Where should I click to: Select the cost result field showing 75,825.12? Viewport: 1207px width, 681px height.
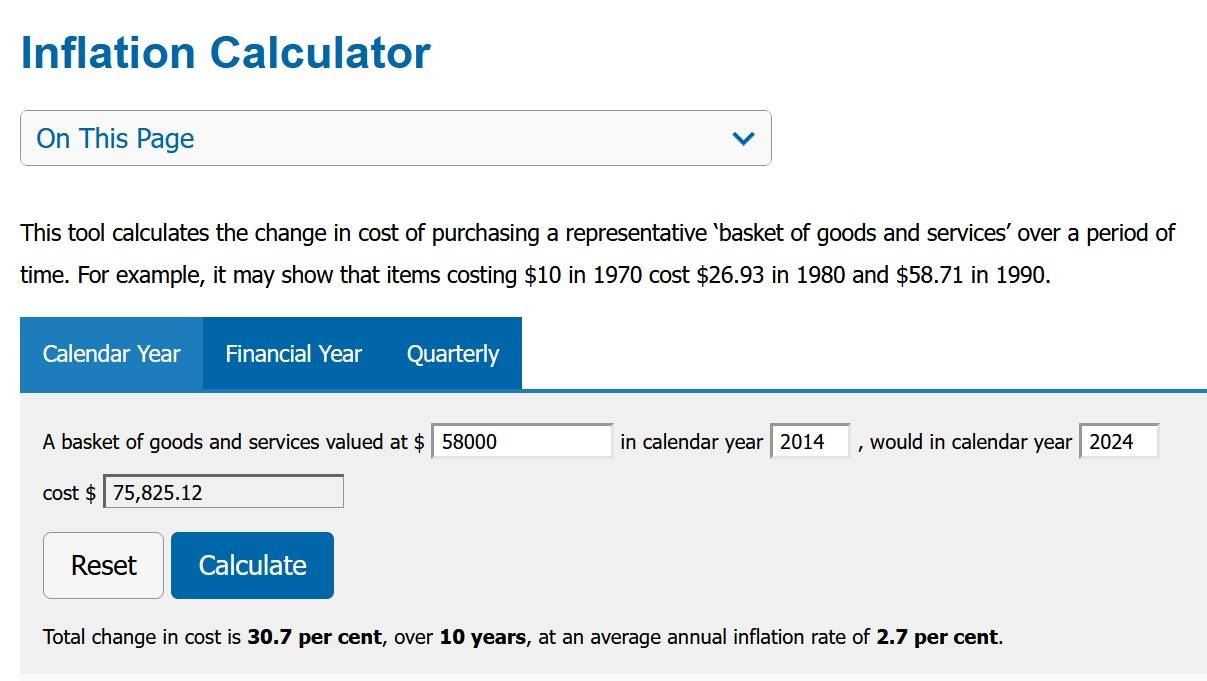[x=223, y=492]
